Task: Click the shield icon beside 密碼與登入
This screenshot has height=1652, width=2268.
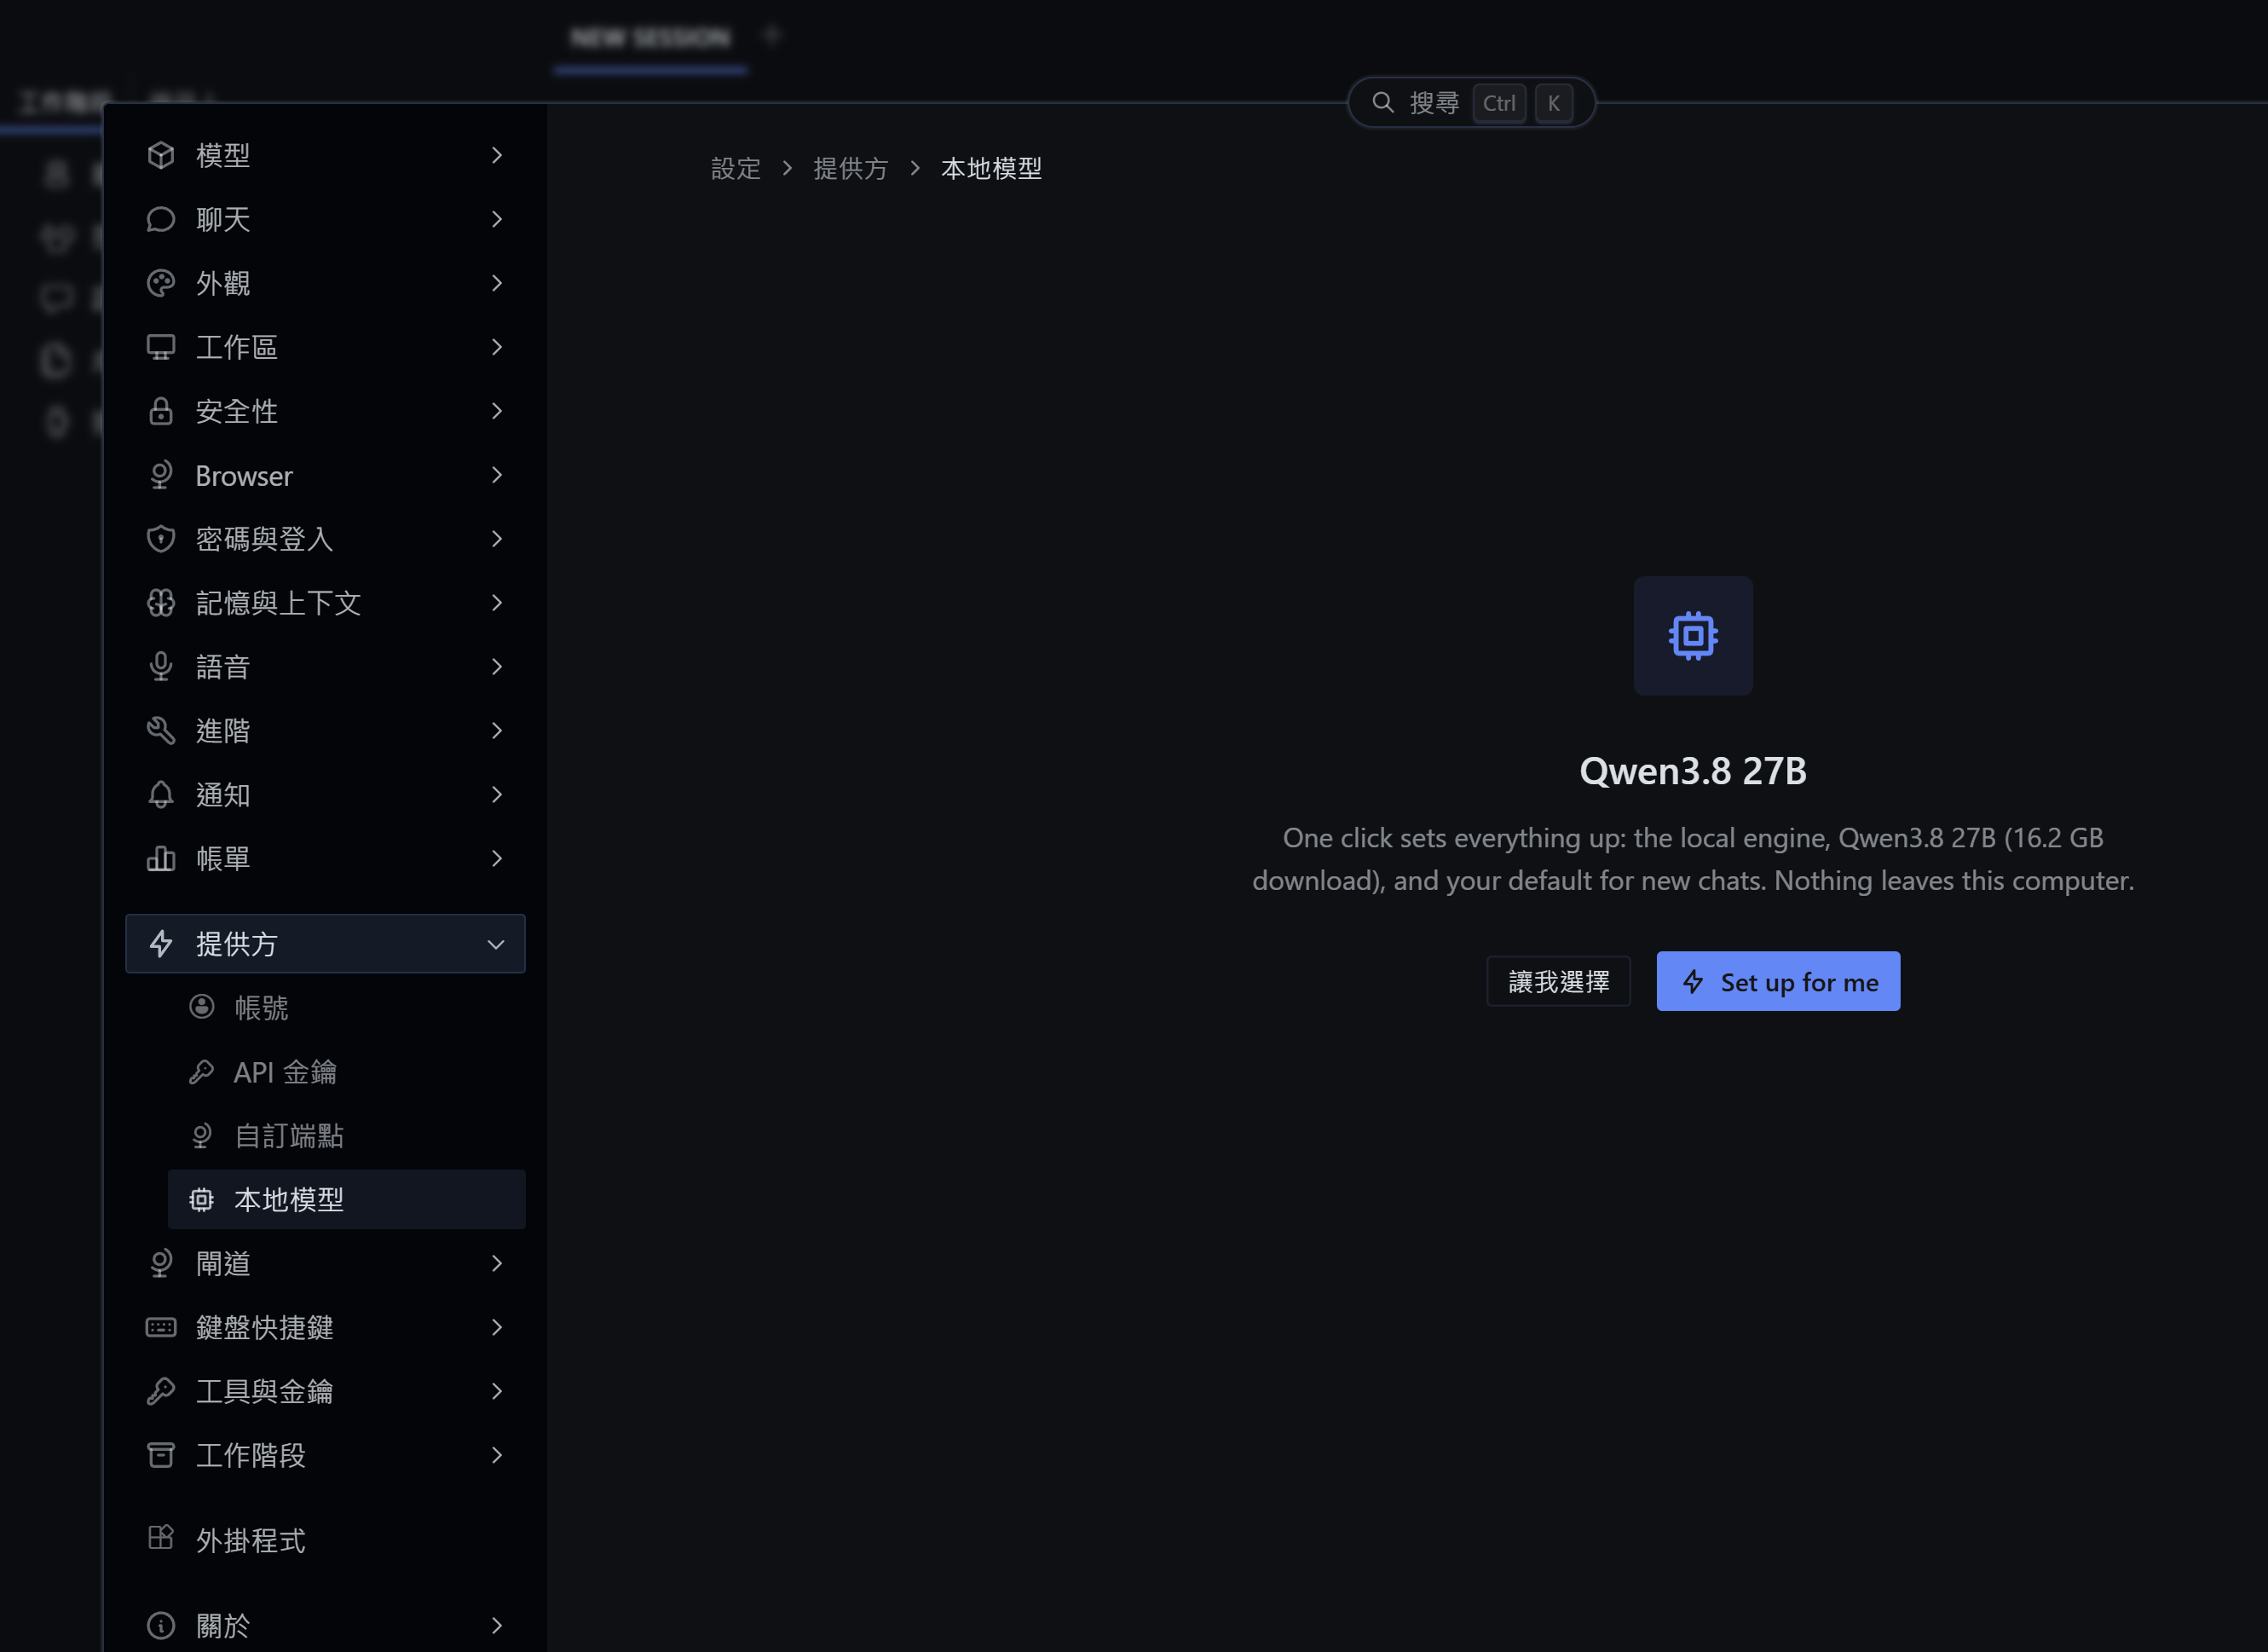Action: point(161,539)
